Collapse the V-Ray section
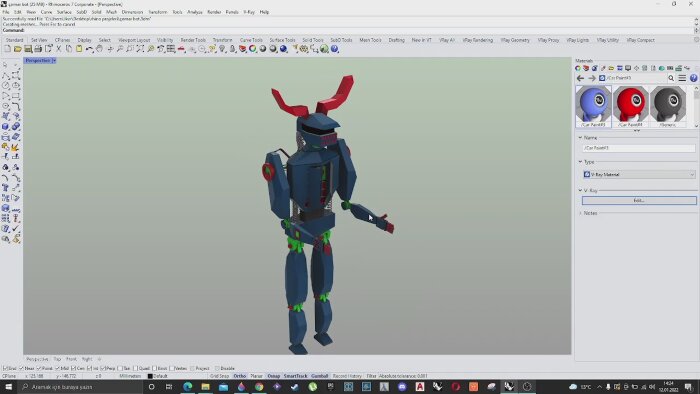Viewport: 700px width, 394px height. 580,191
